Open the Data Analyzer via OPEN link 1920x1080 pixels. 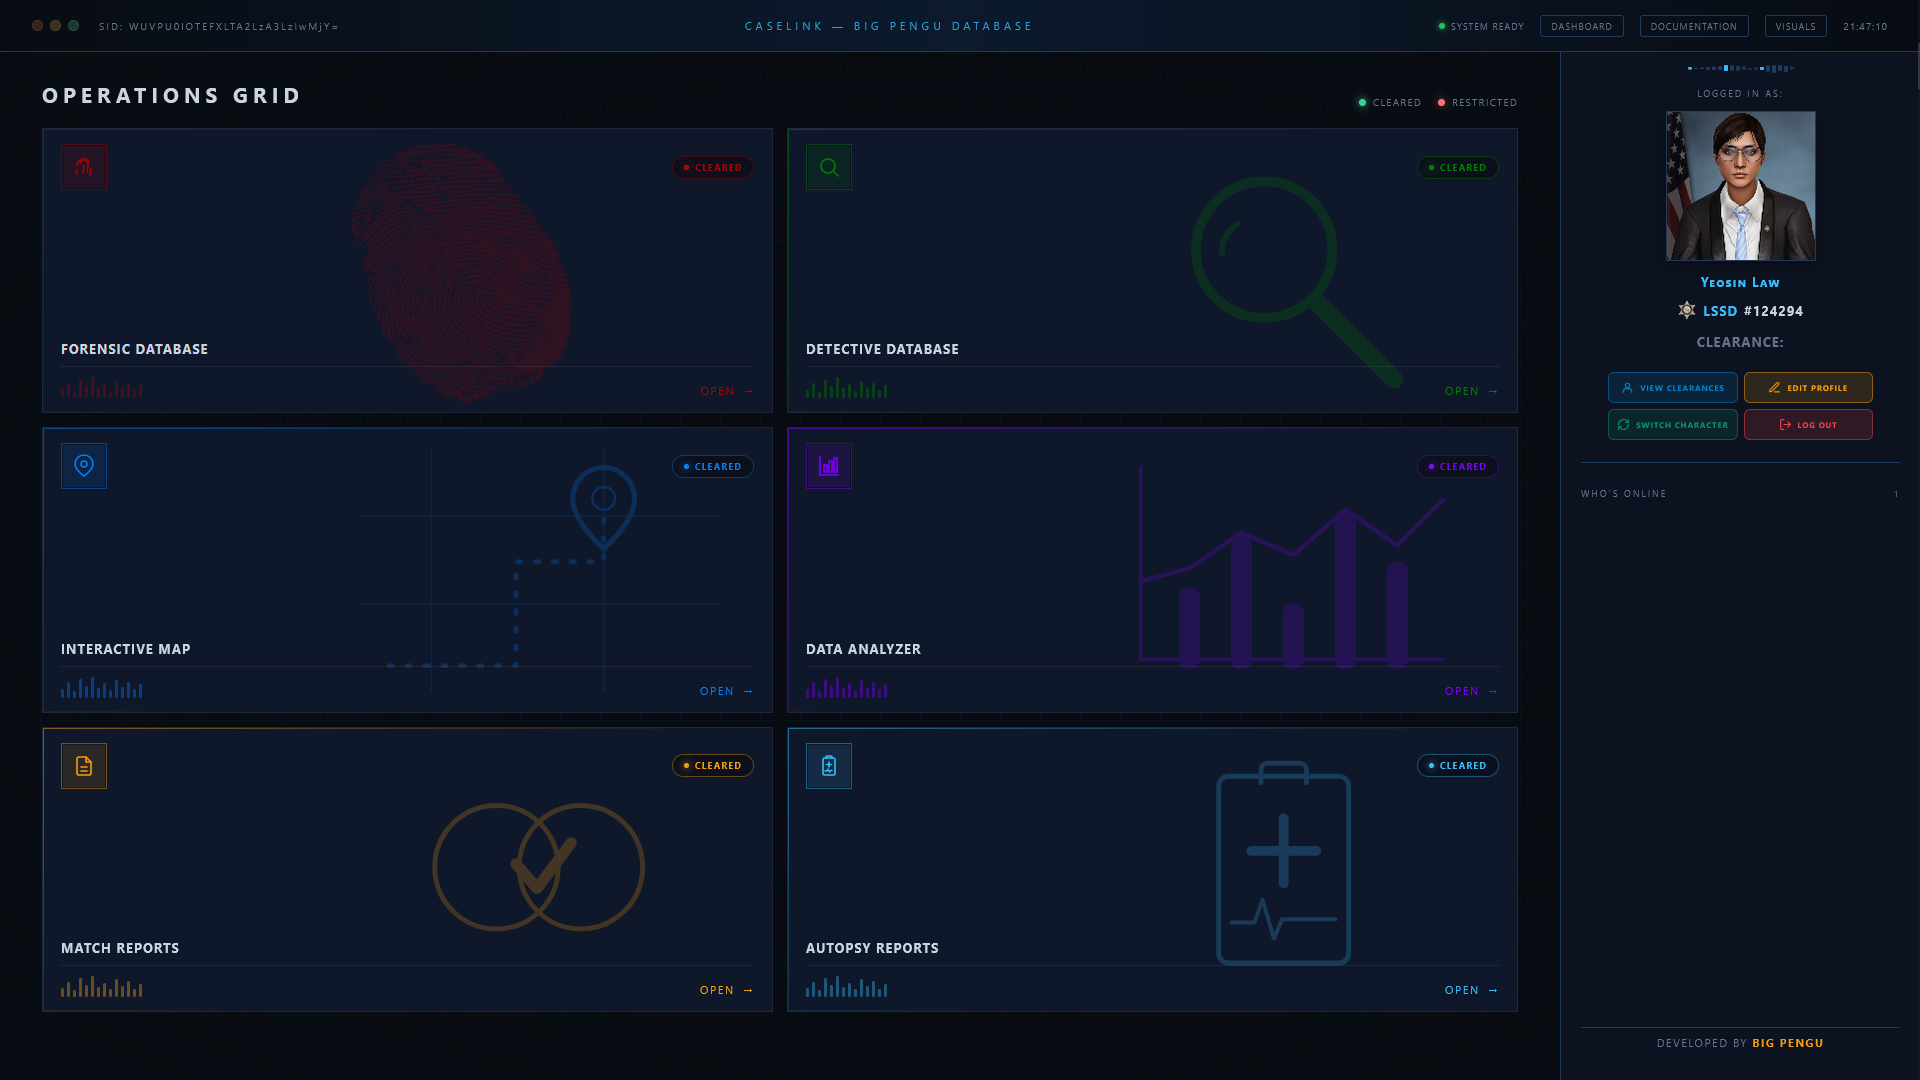click(1472, 691)
